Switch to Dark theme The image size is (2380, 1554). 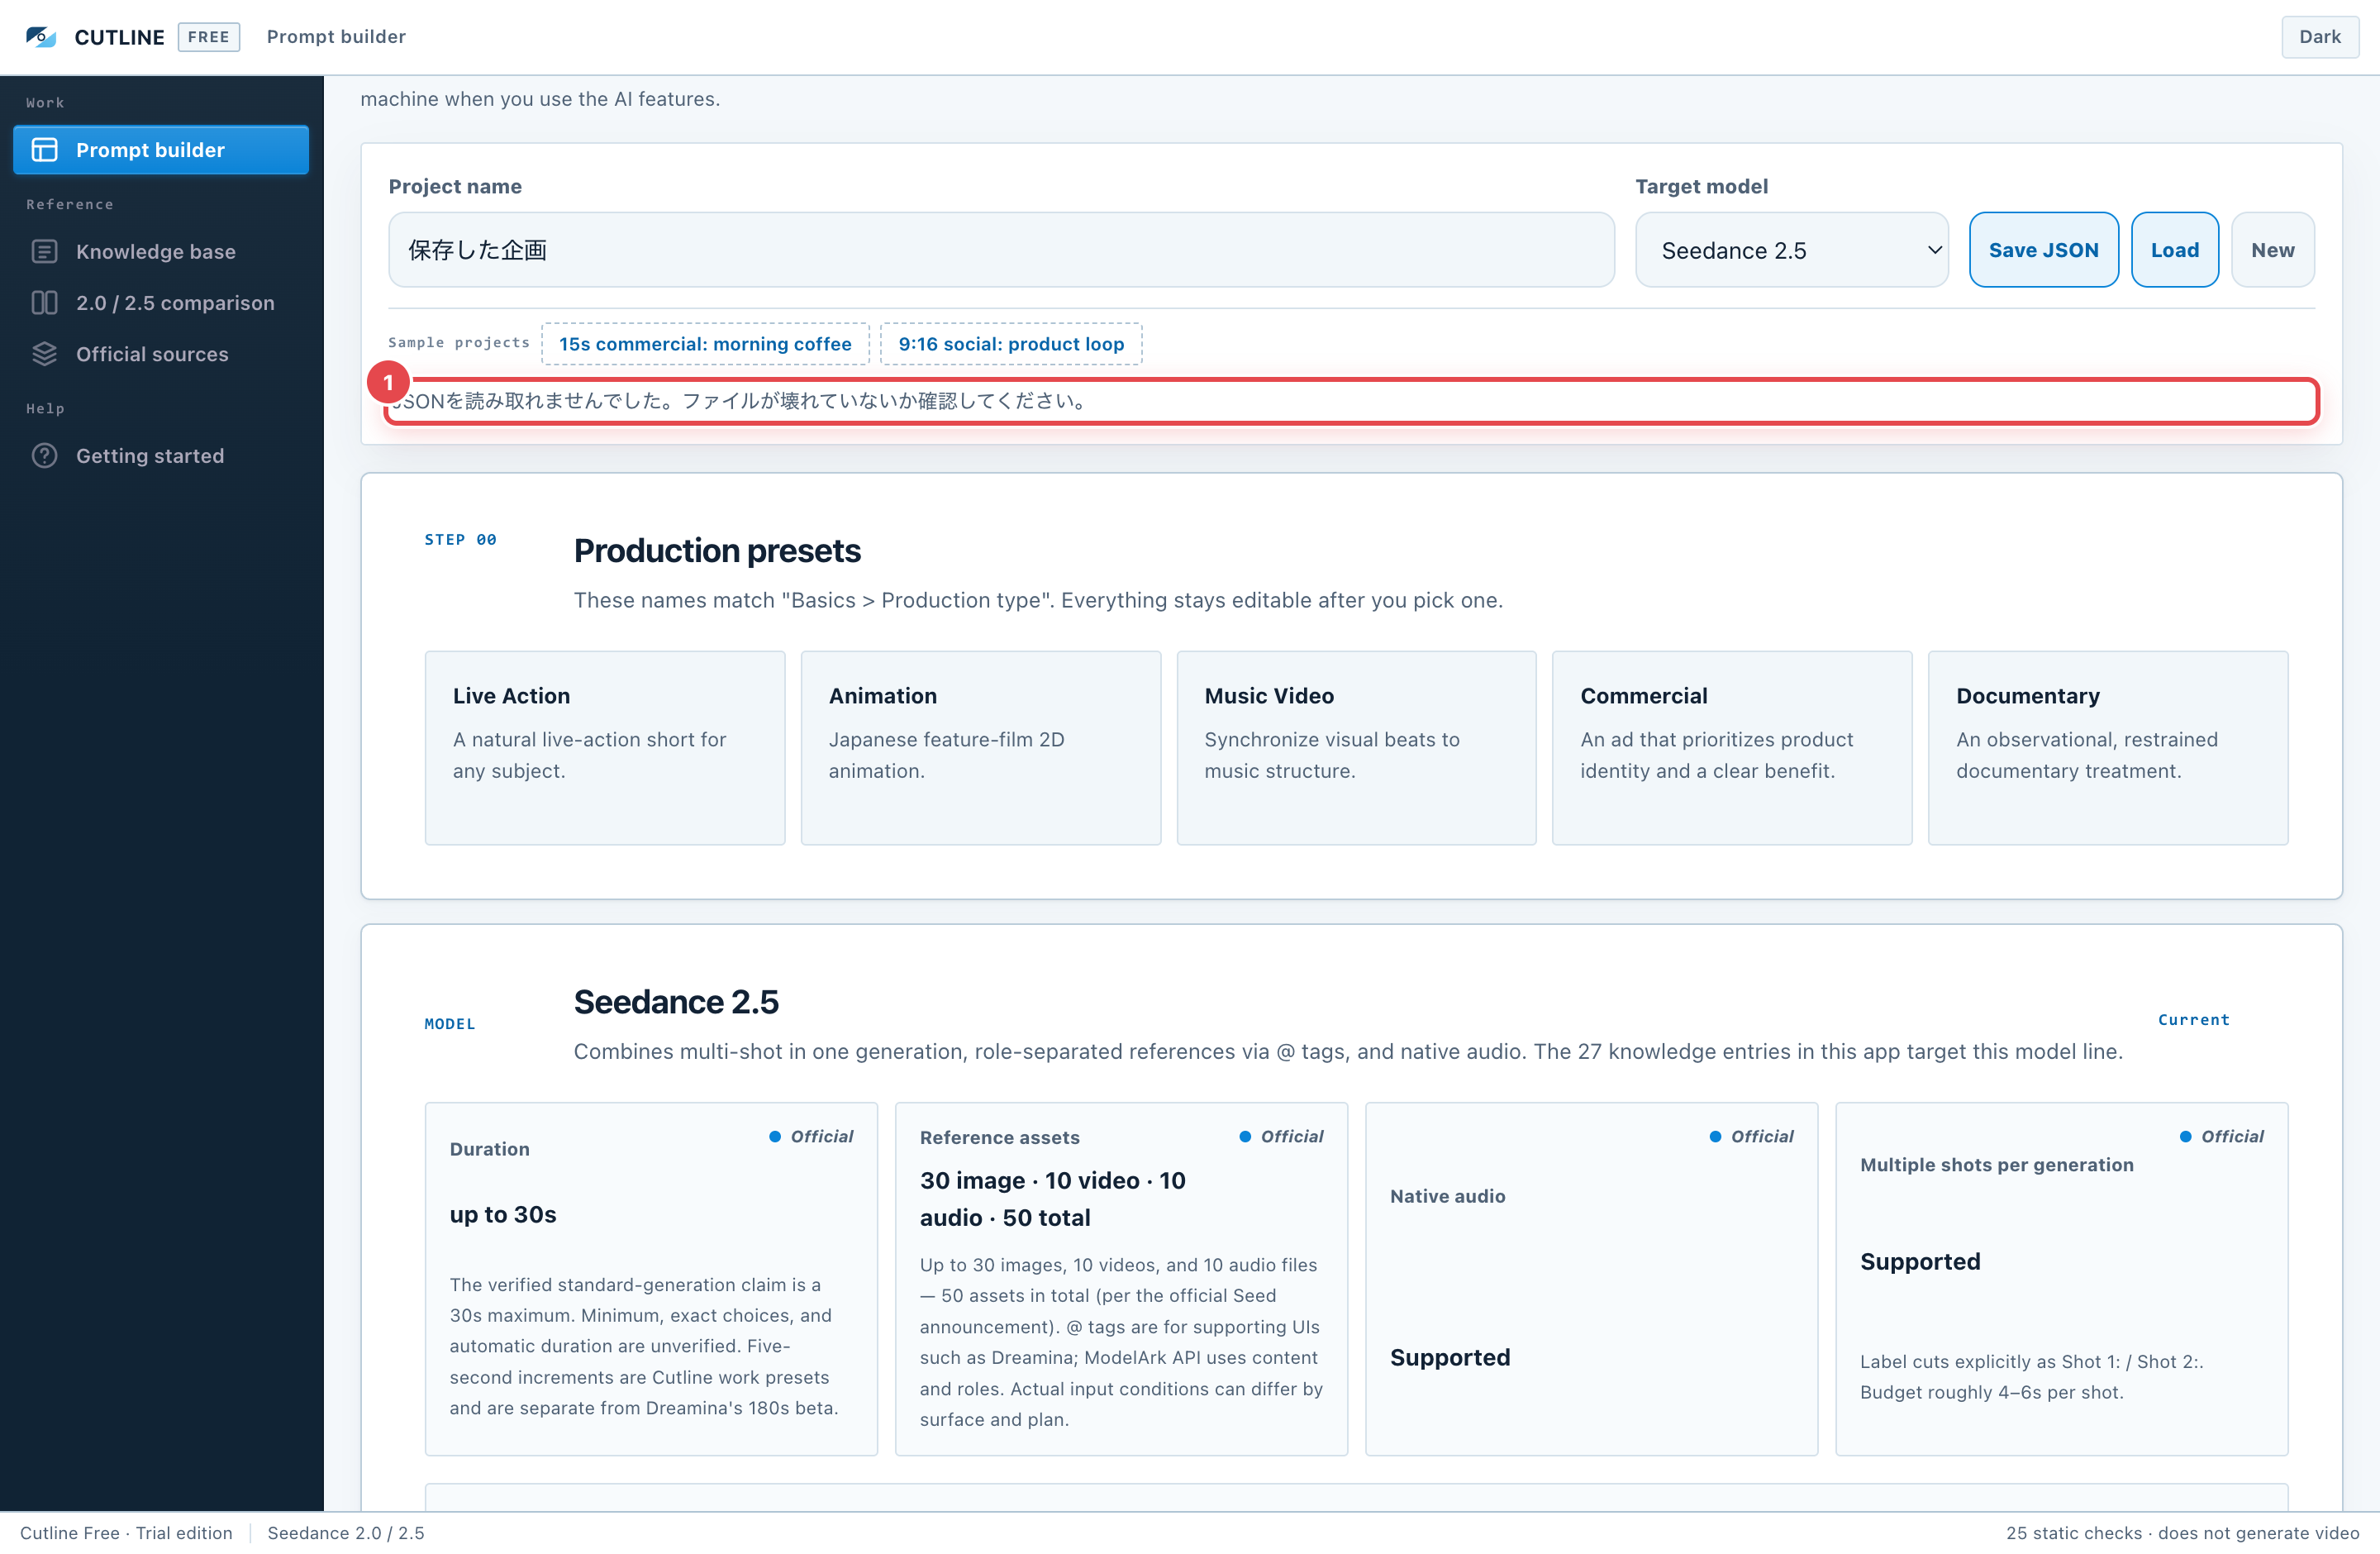click(2320, 37)
